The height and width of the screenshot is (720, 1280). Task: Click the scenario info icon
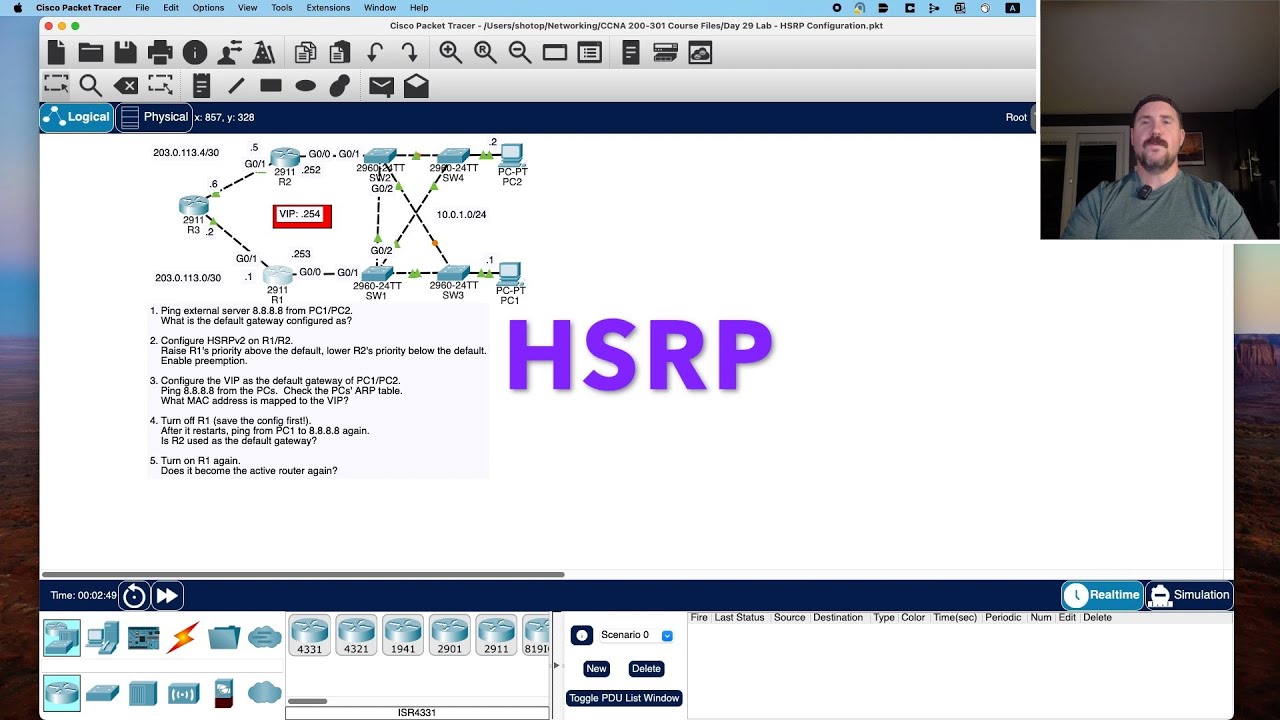(582, 636)
